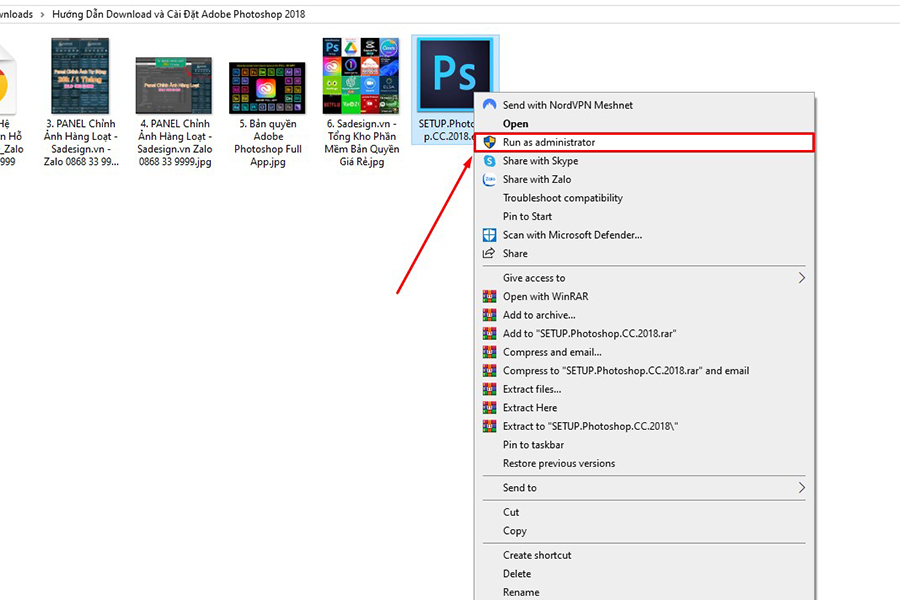Click WinRAR icon beside Add to SETUP.Photoshop.CC.2018.rar
The height and width of the screenshot is (600, 900).
489,334
